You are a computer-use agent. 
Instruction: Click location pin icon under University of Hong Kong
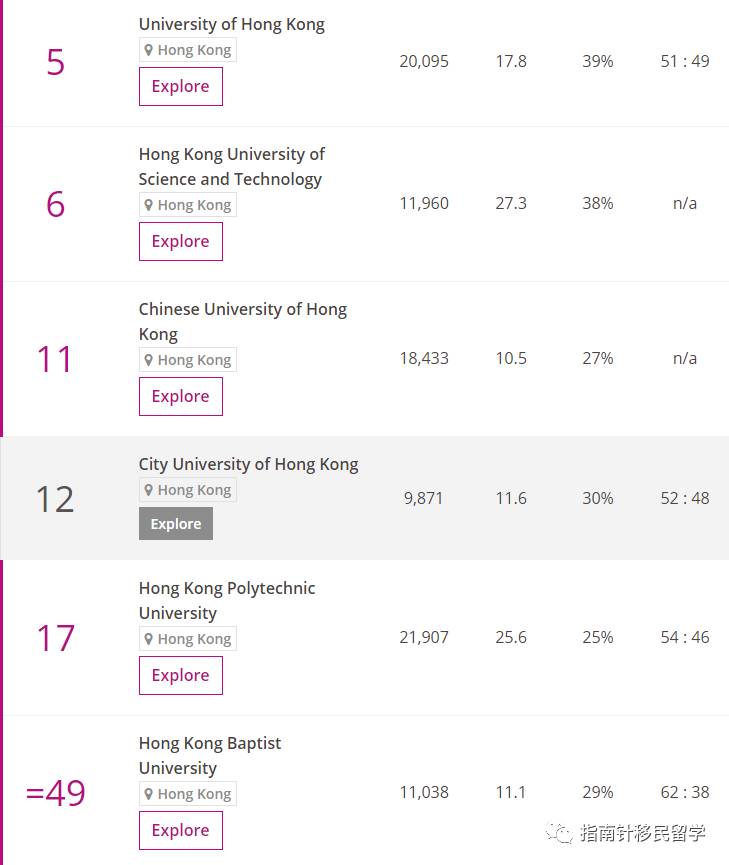click(148, 50)
